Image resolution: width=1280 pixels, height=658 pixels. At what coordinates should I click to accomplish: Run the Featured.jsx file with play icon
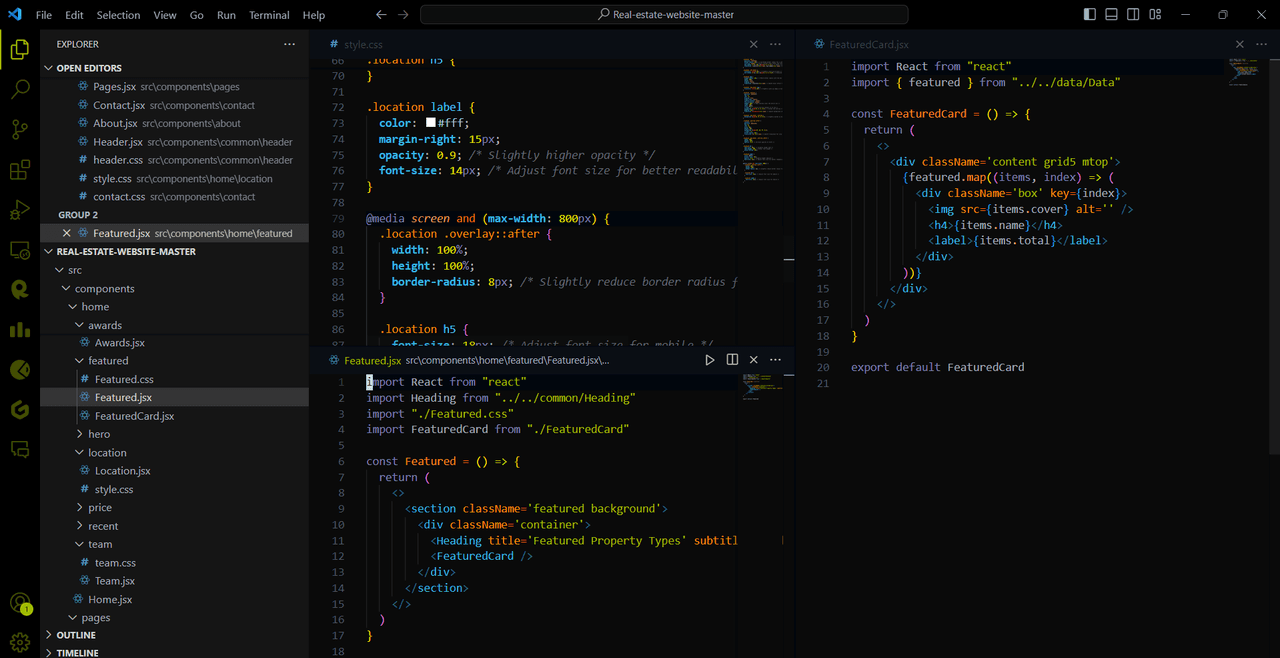coord(710,360)
